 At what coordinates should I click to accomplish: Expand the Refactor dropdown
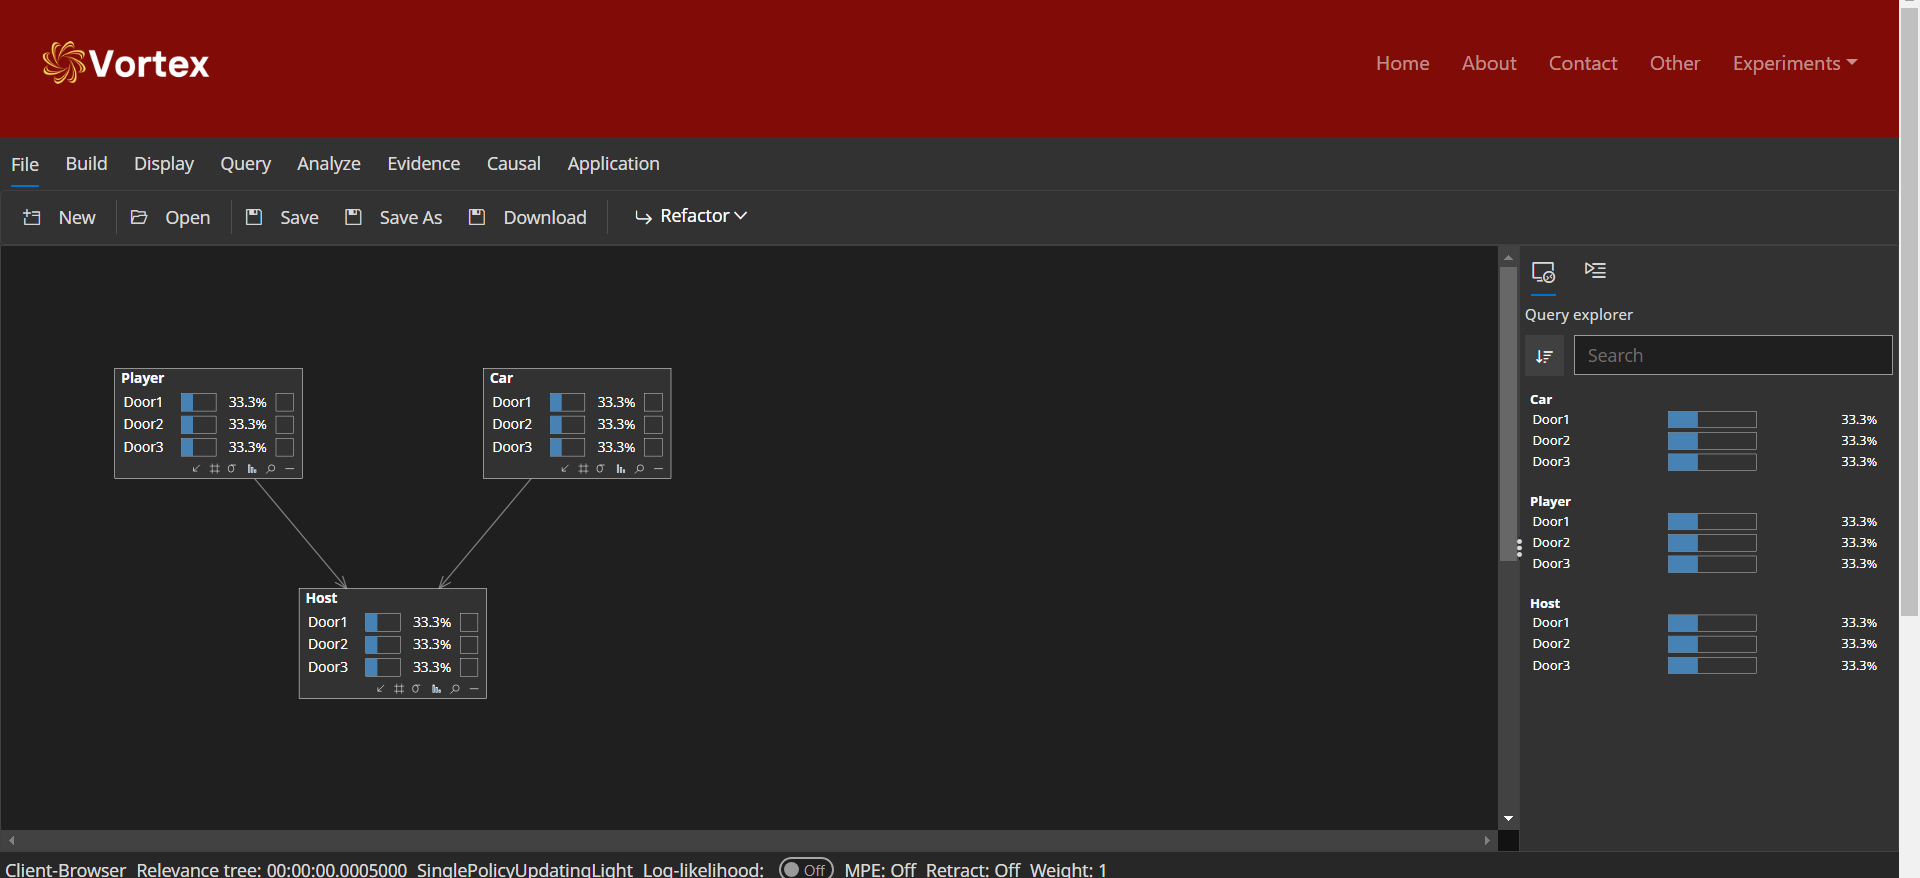(x=691, y=216)
